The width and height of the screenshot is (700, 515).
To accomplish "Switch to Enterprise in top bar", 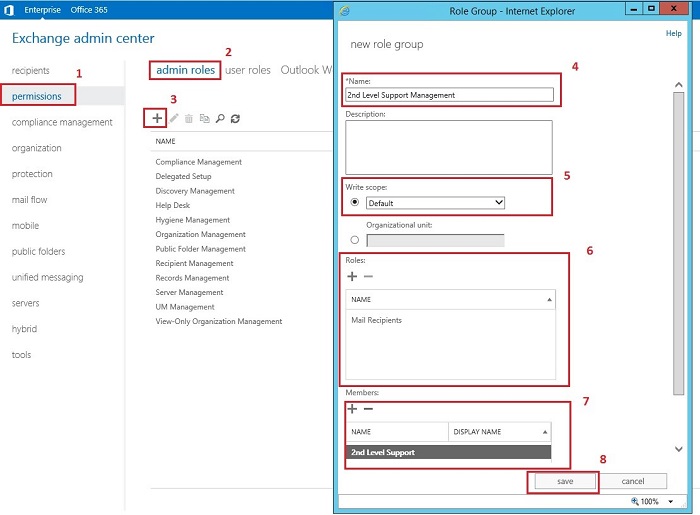I will tap(42, 10).
